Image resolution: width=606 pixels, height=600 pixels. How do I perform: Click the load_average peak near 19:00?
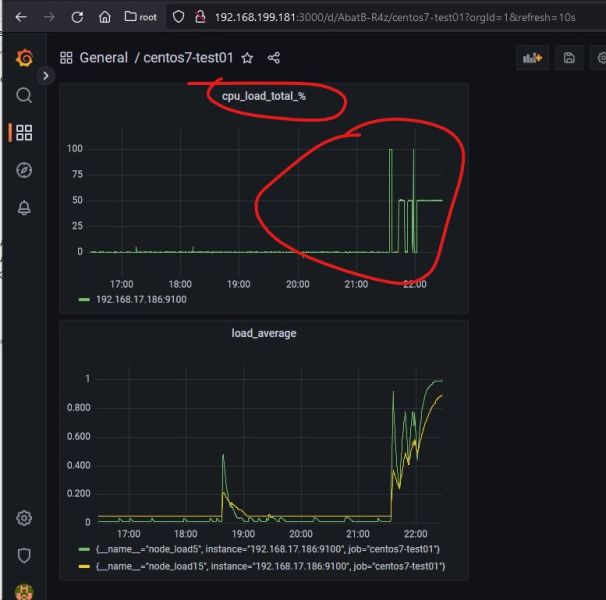[223, 455]
